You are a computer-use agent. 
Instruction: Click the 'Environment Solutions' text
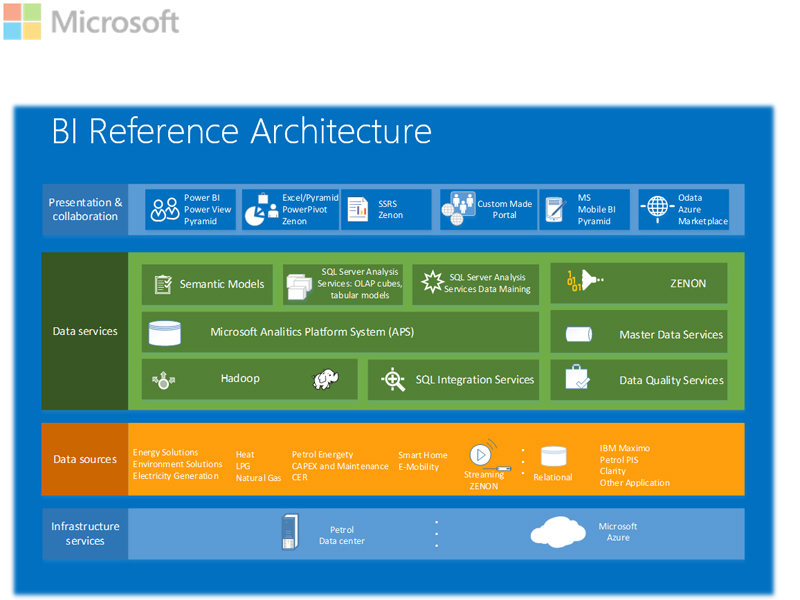(178, 464)
